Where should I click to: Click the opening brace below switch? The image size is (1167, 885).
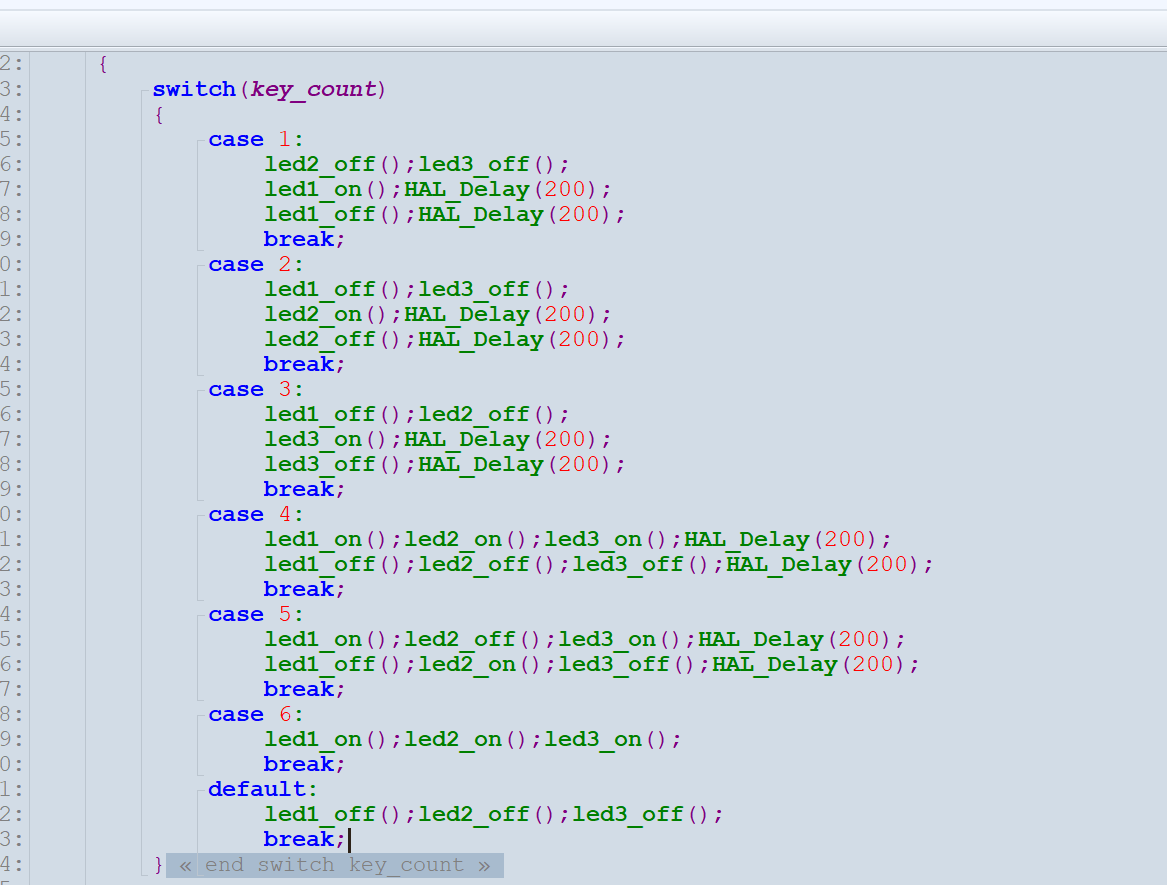tap(159, 115)
